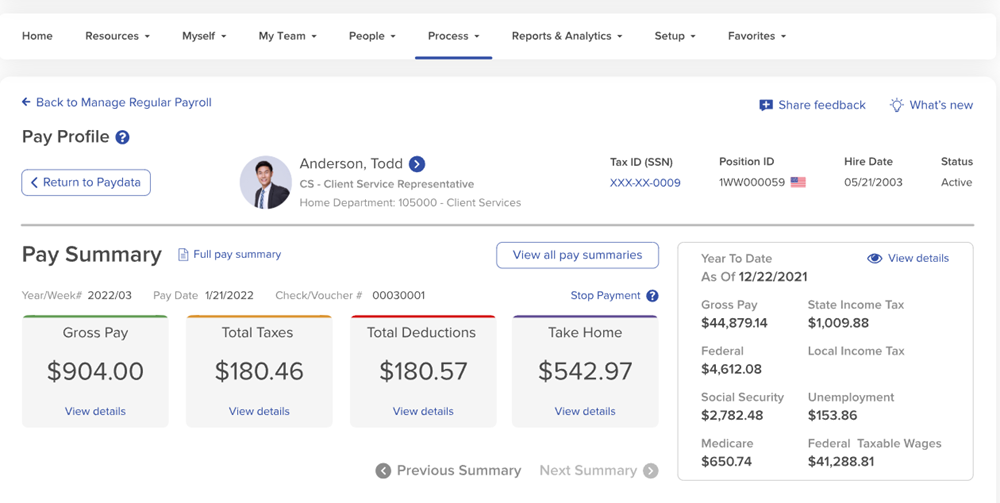1000x503 pixels.
Task: Click the Next Summary text
Action: [x=588, y=471]
